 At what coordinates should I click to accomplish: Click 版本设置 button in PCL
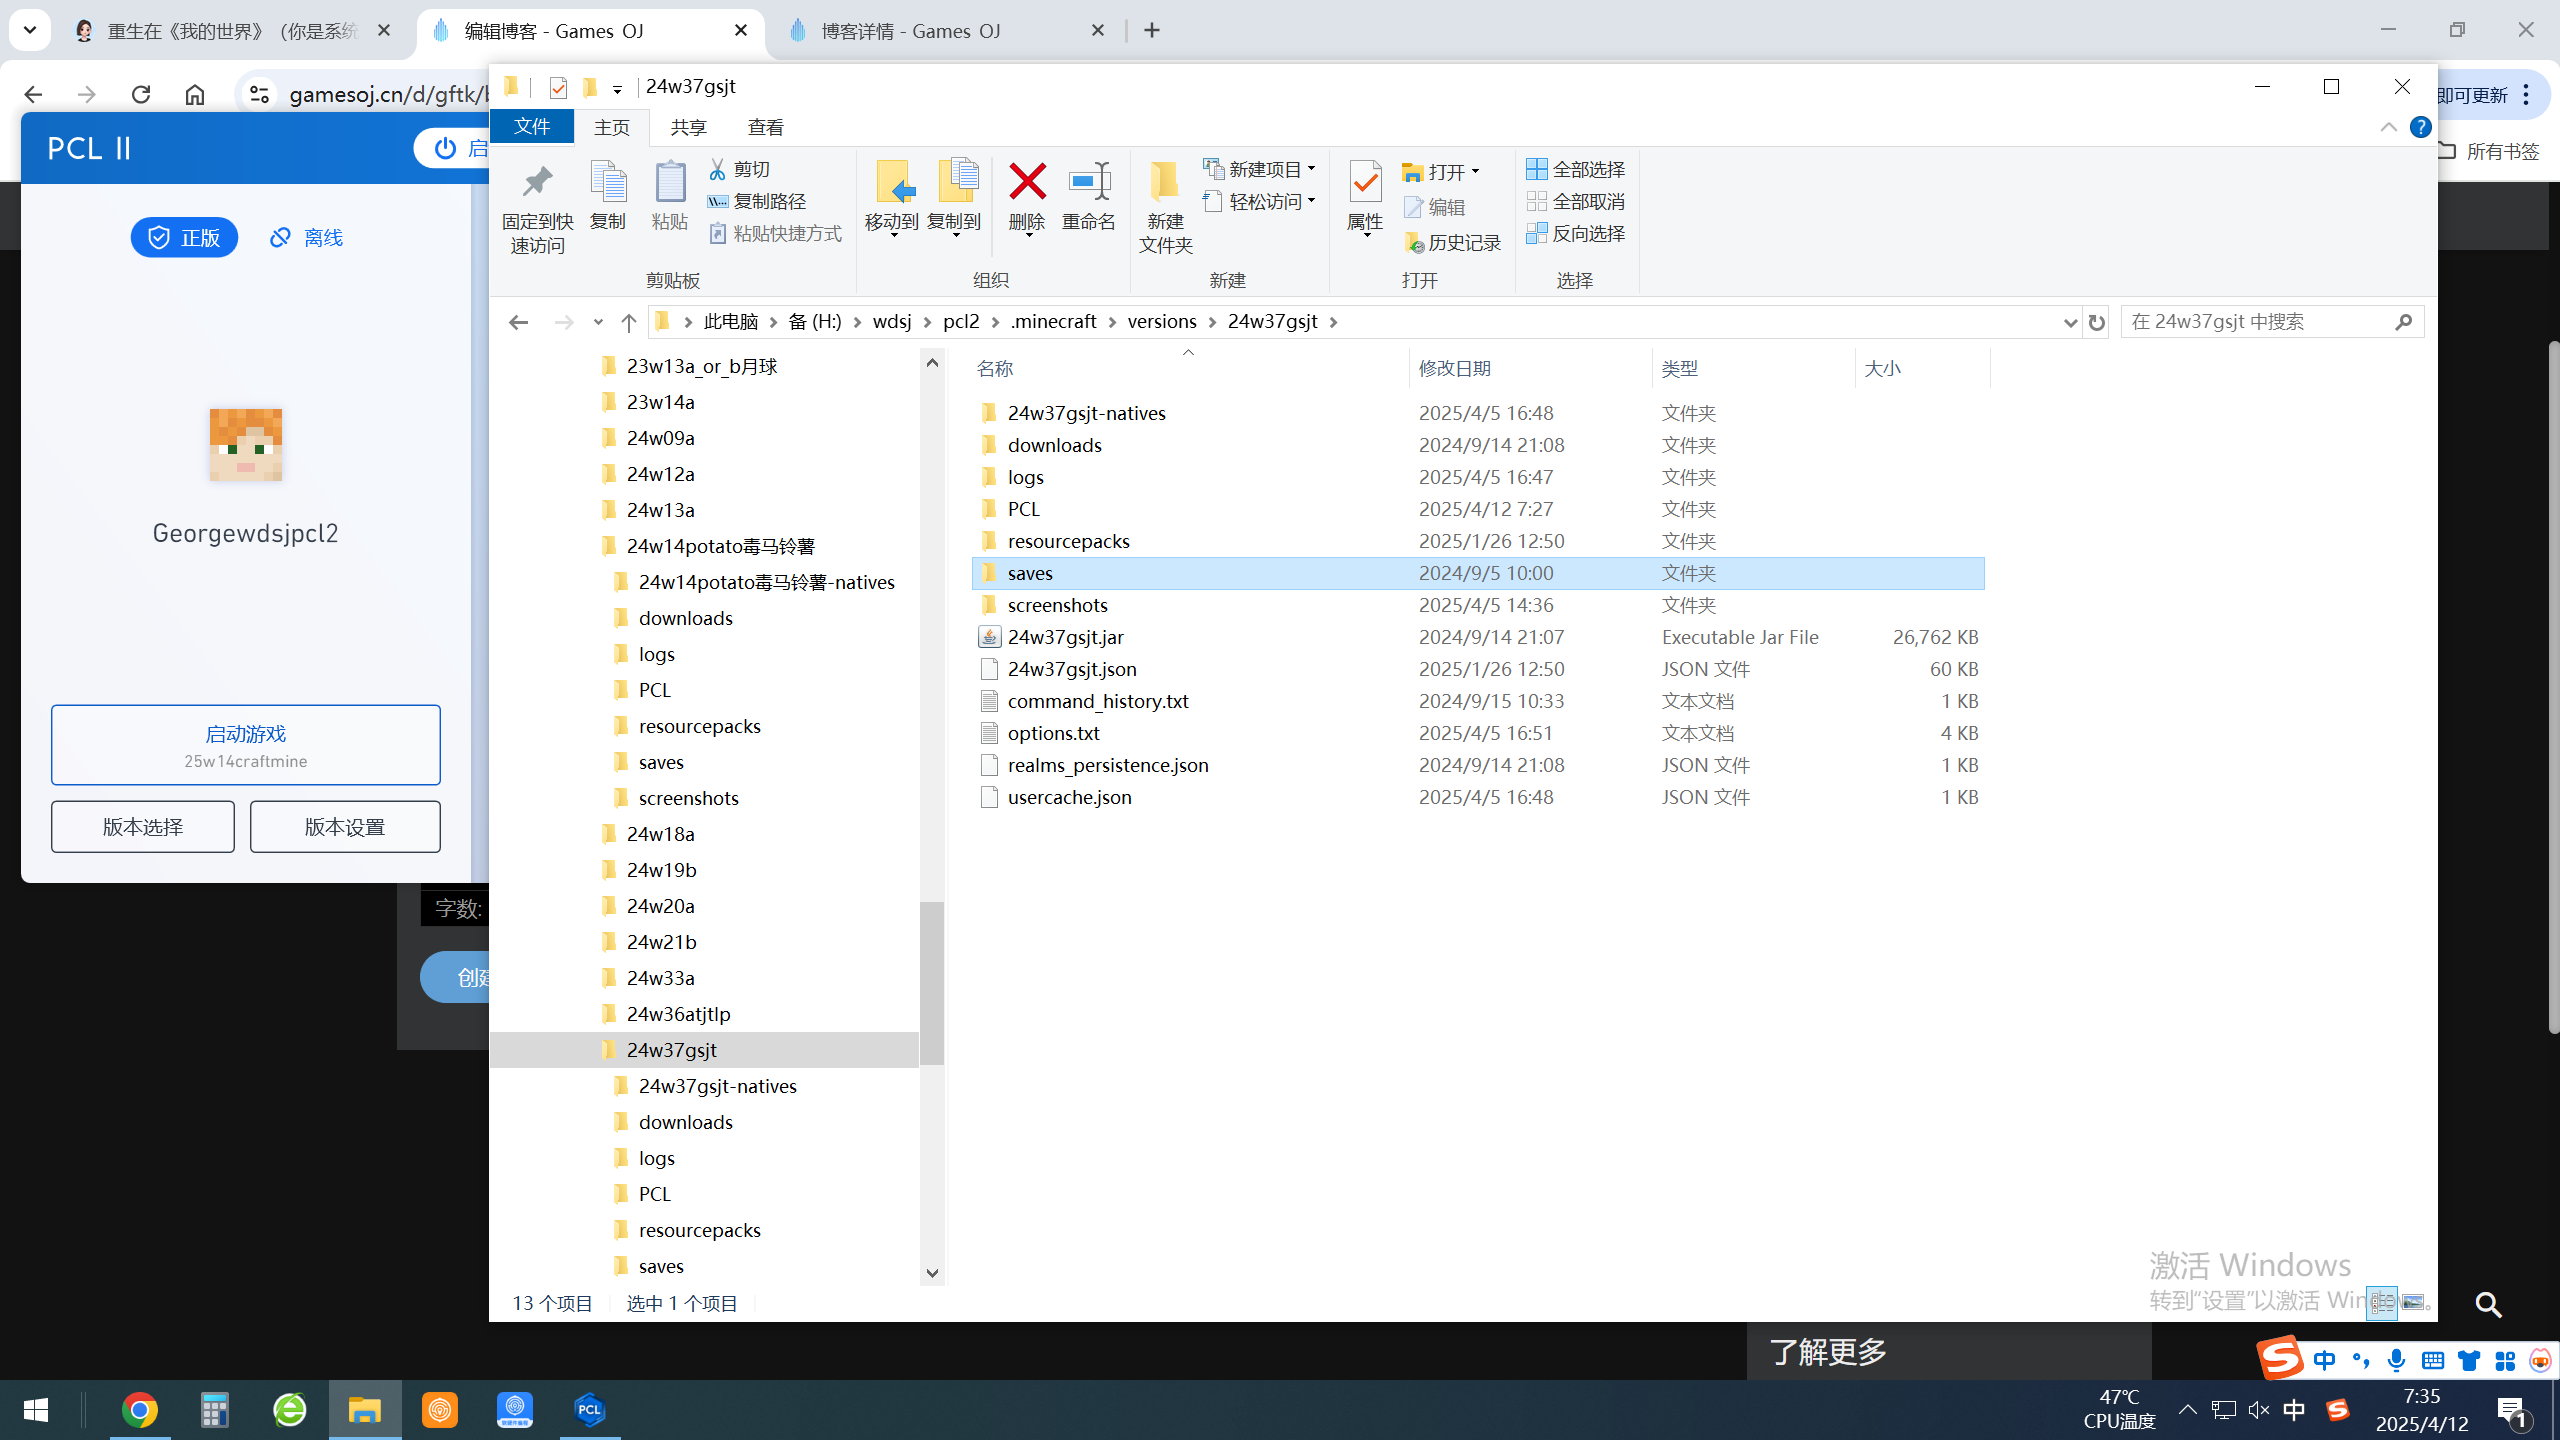click(345, 827)
